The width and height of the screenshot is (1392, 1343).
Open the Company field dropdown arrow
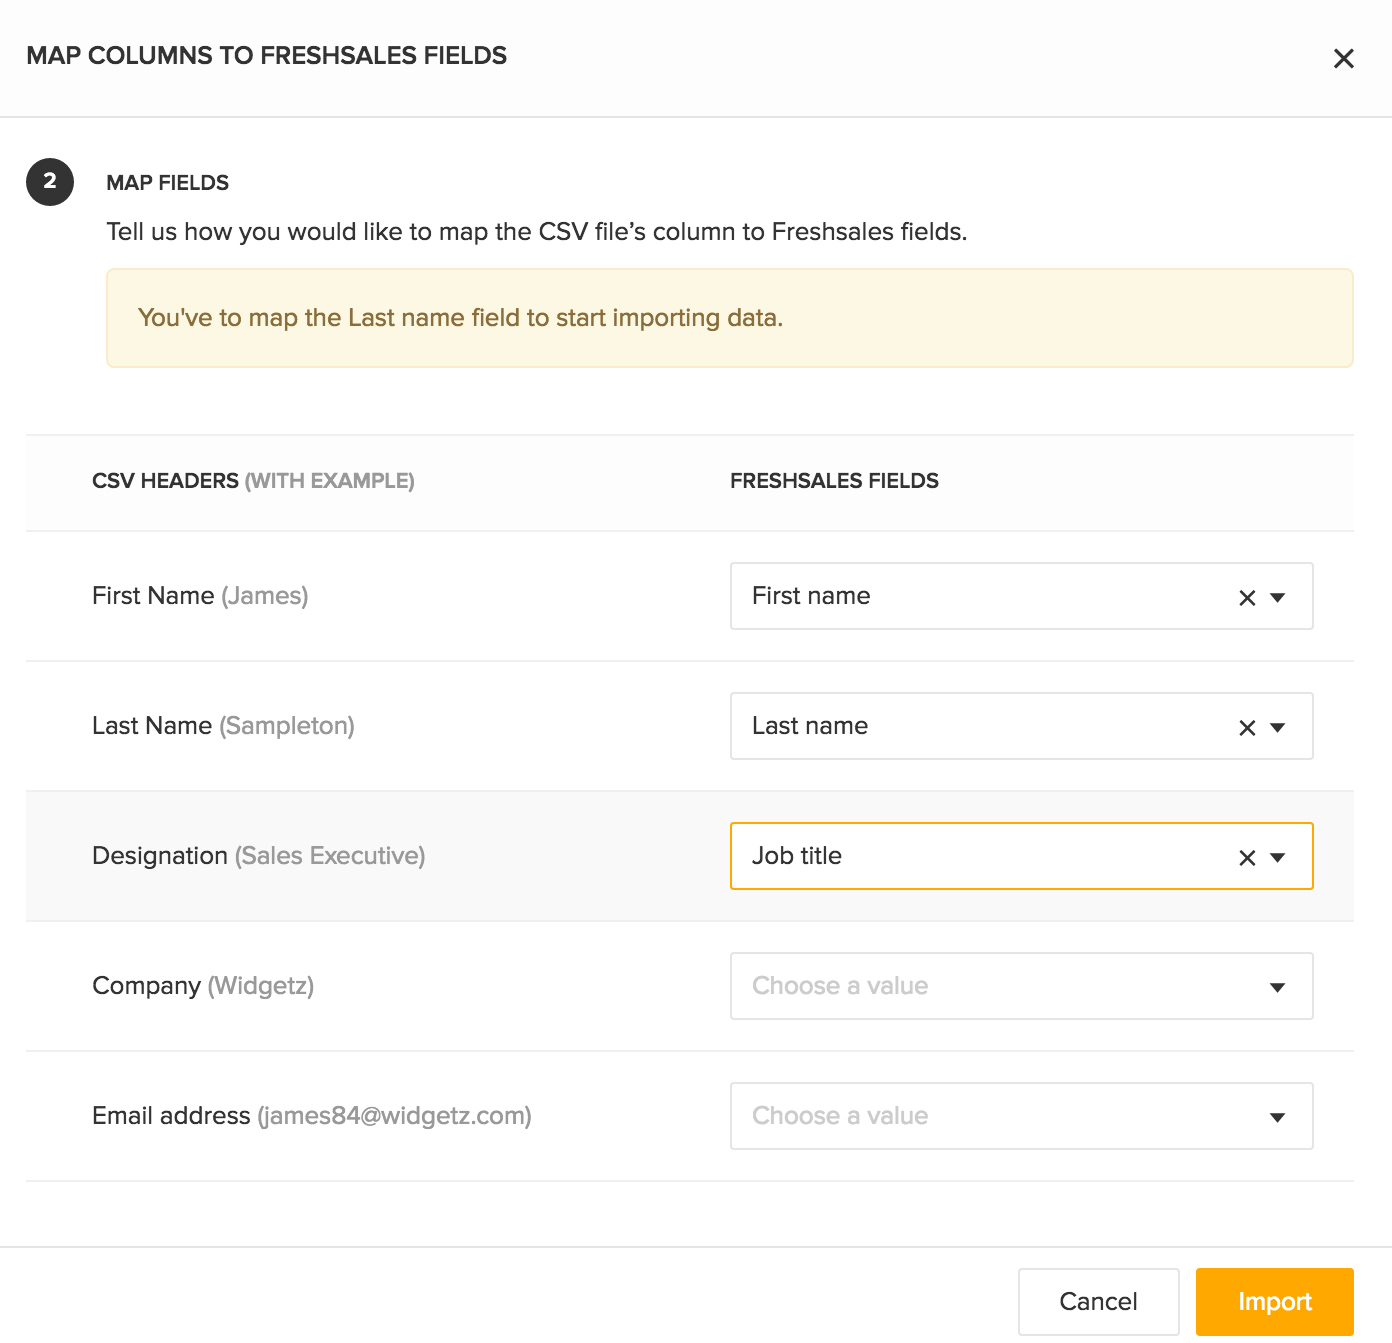pyautogui.click(x=1277, y=988)
